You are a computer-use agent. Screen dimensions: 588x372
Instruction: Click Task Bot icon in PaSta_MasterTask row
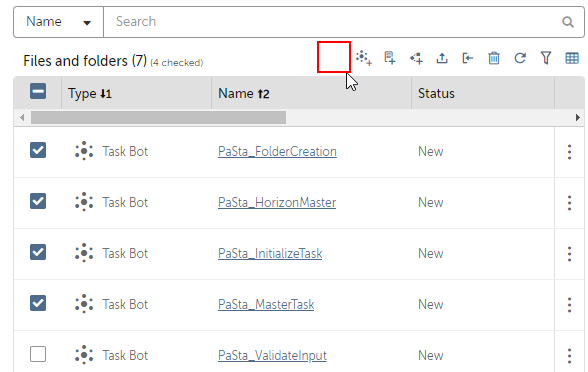[x=84, y=304]
